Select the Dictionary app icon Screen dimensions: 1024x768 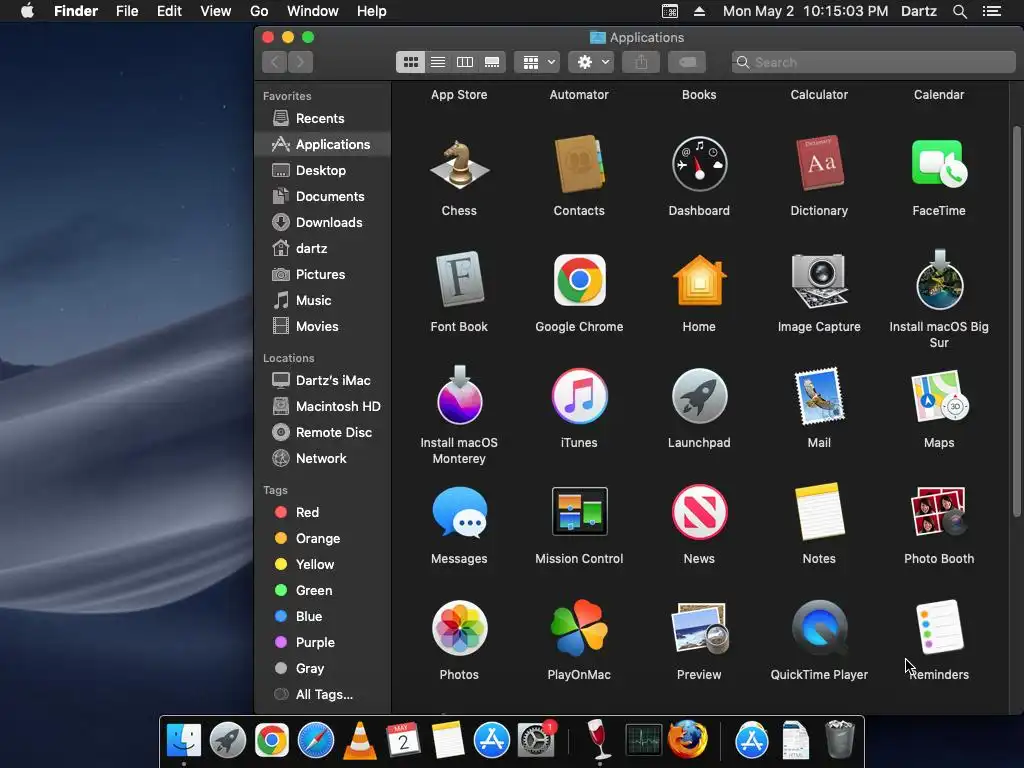pos(819,163)
